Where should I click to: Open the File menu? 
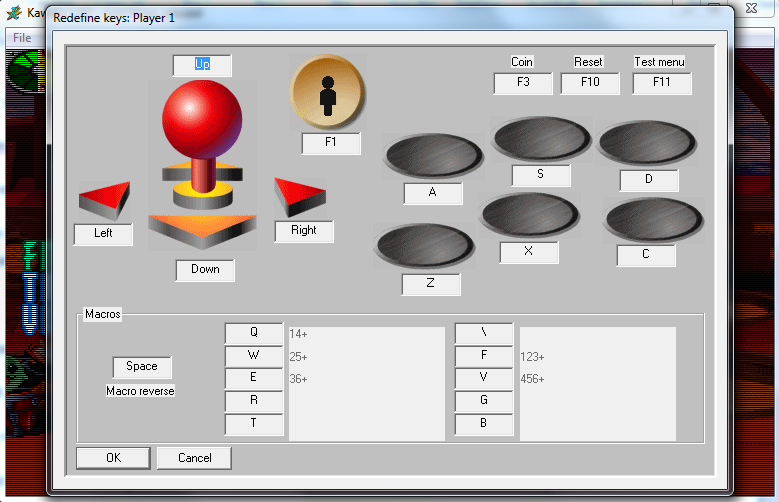pos(22,37)
